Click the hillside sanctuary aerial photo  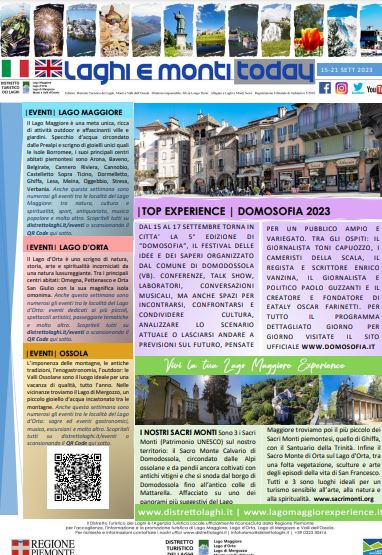(280, 400)
